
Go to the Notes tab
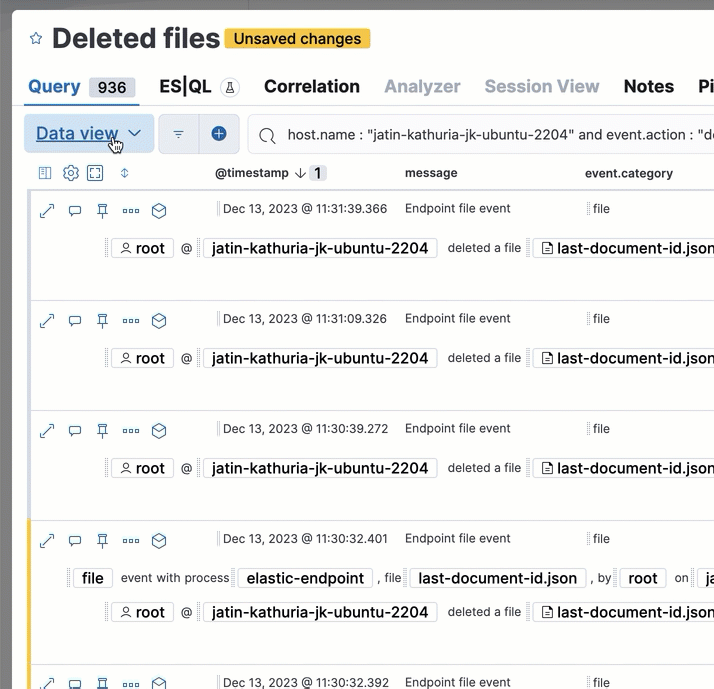point(648,87)
